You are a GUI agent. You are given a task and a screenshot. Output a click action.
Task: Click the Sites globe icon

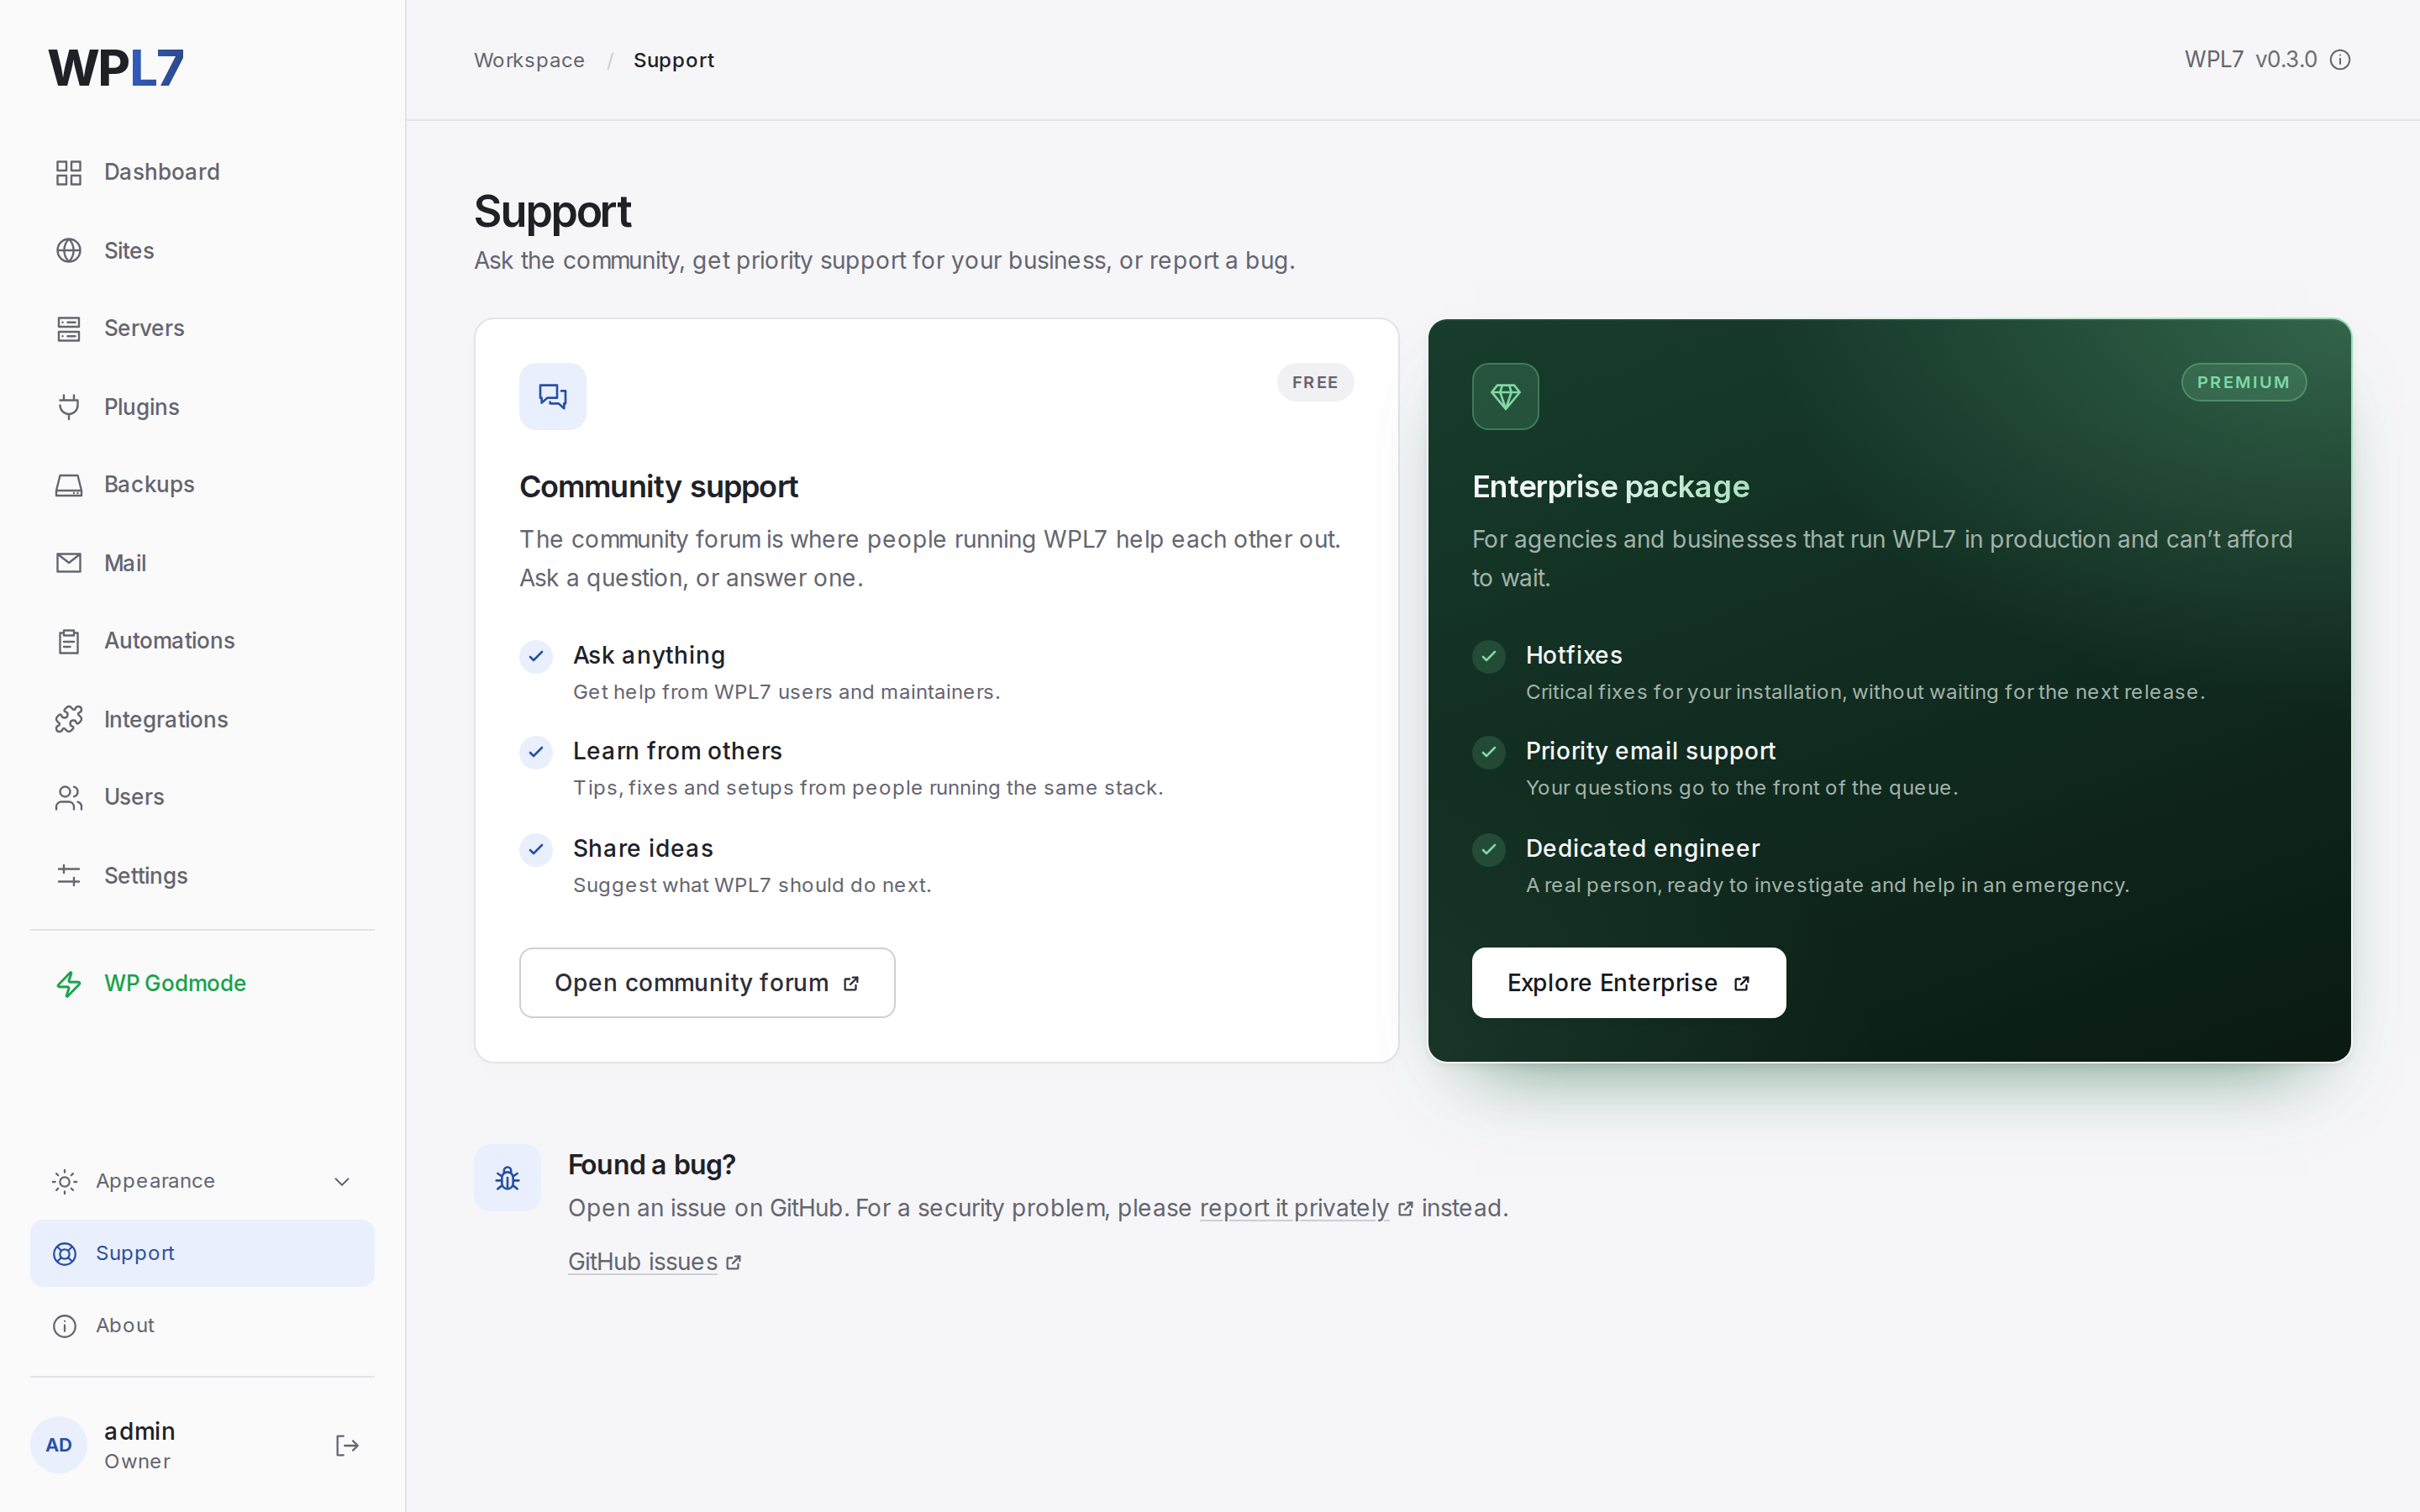(68, 250)
